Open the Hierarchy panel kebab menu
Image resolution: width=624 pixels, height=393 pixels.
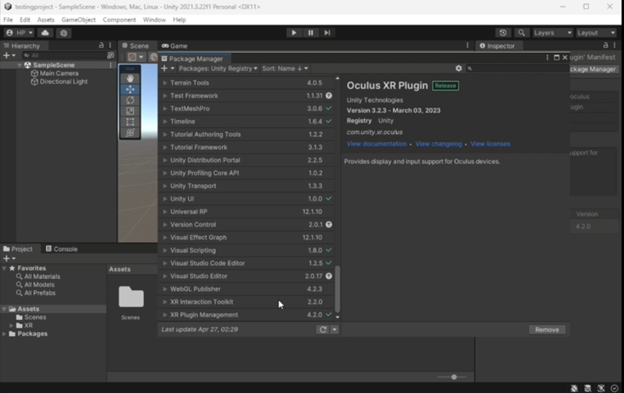[110, 45]
